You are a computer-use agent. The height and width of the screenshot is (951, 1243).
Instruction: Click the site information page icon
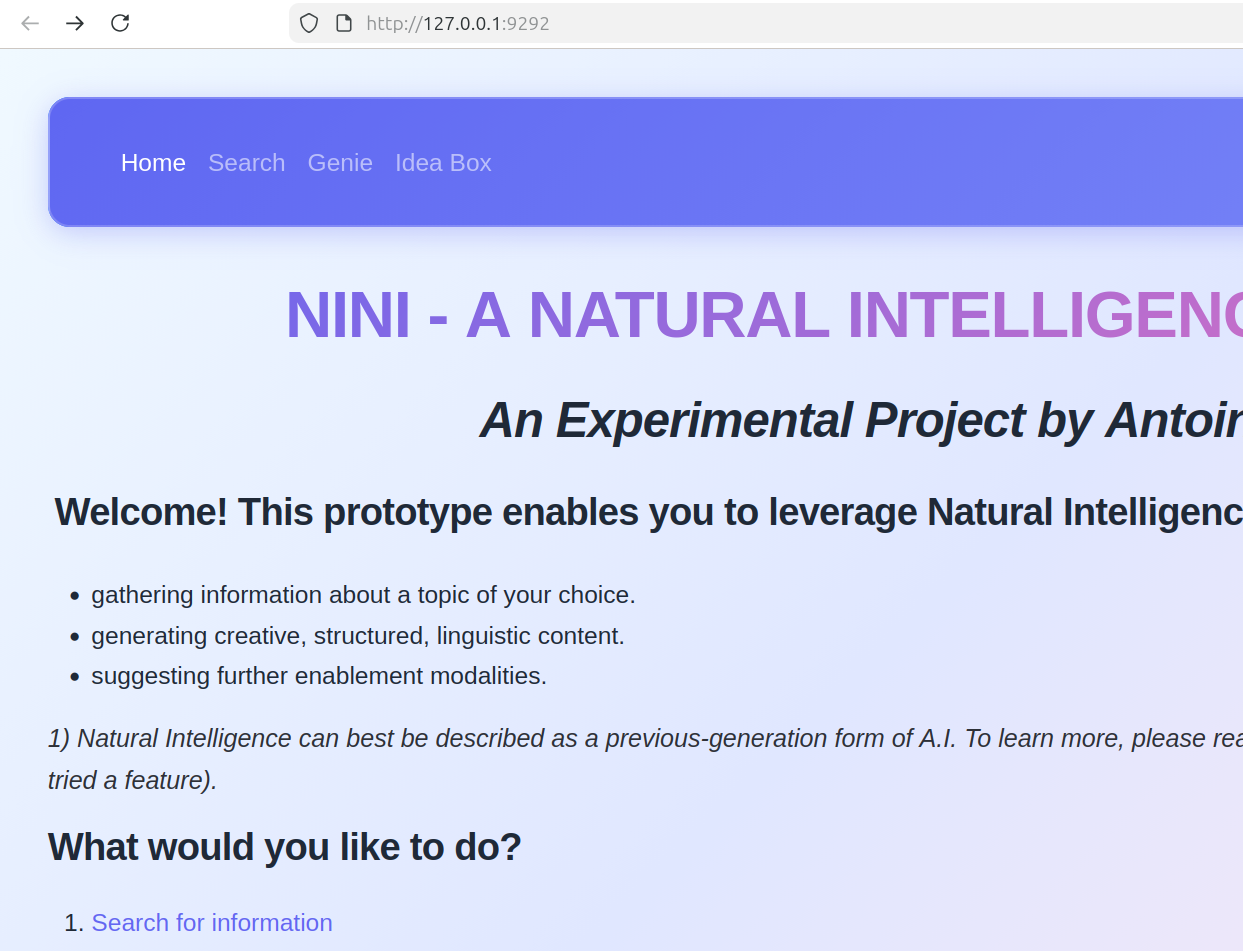point(342,22)
